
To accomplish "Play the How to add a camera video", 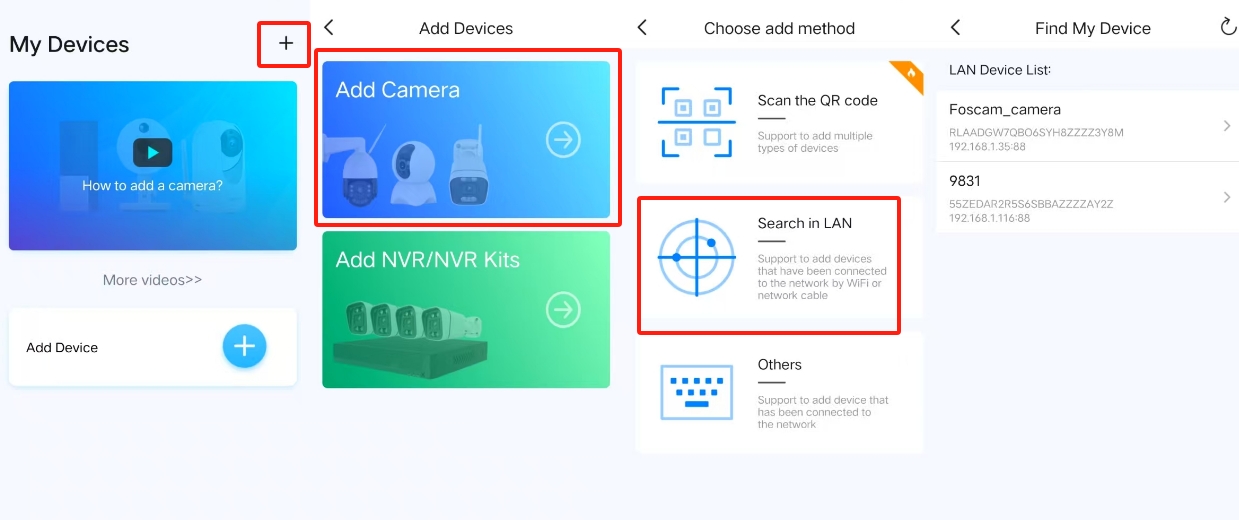I will pyautogui.click(x=152, y=152).
